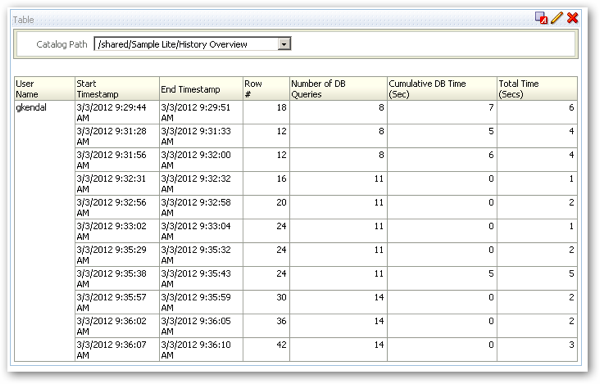
Task: Click the End Timestamp column header
Action: pyautogui.click(x=201, y=89)
